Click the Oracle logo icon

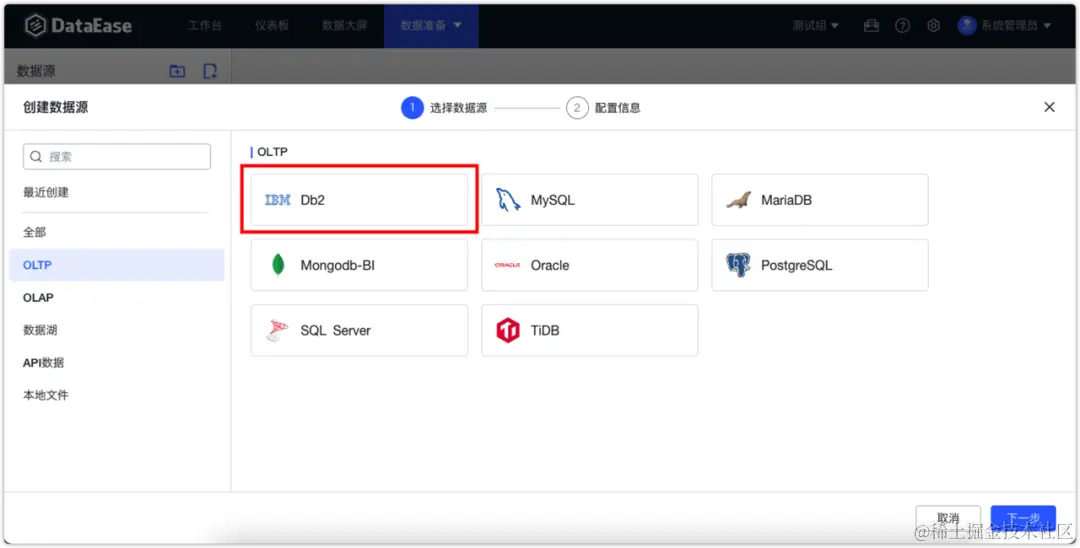[508, 265]
